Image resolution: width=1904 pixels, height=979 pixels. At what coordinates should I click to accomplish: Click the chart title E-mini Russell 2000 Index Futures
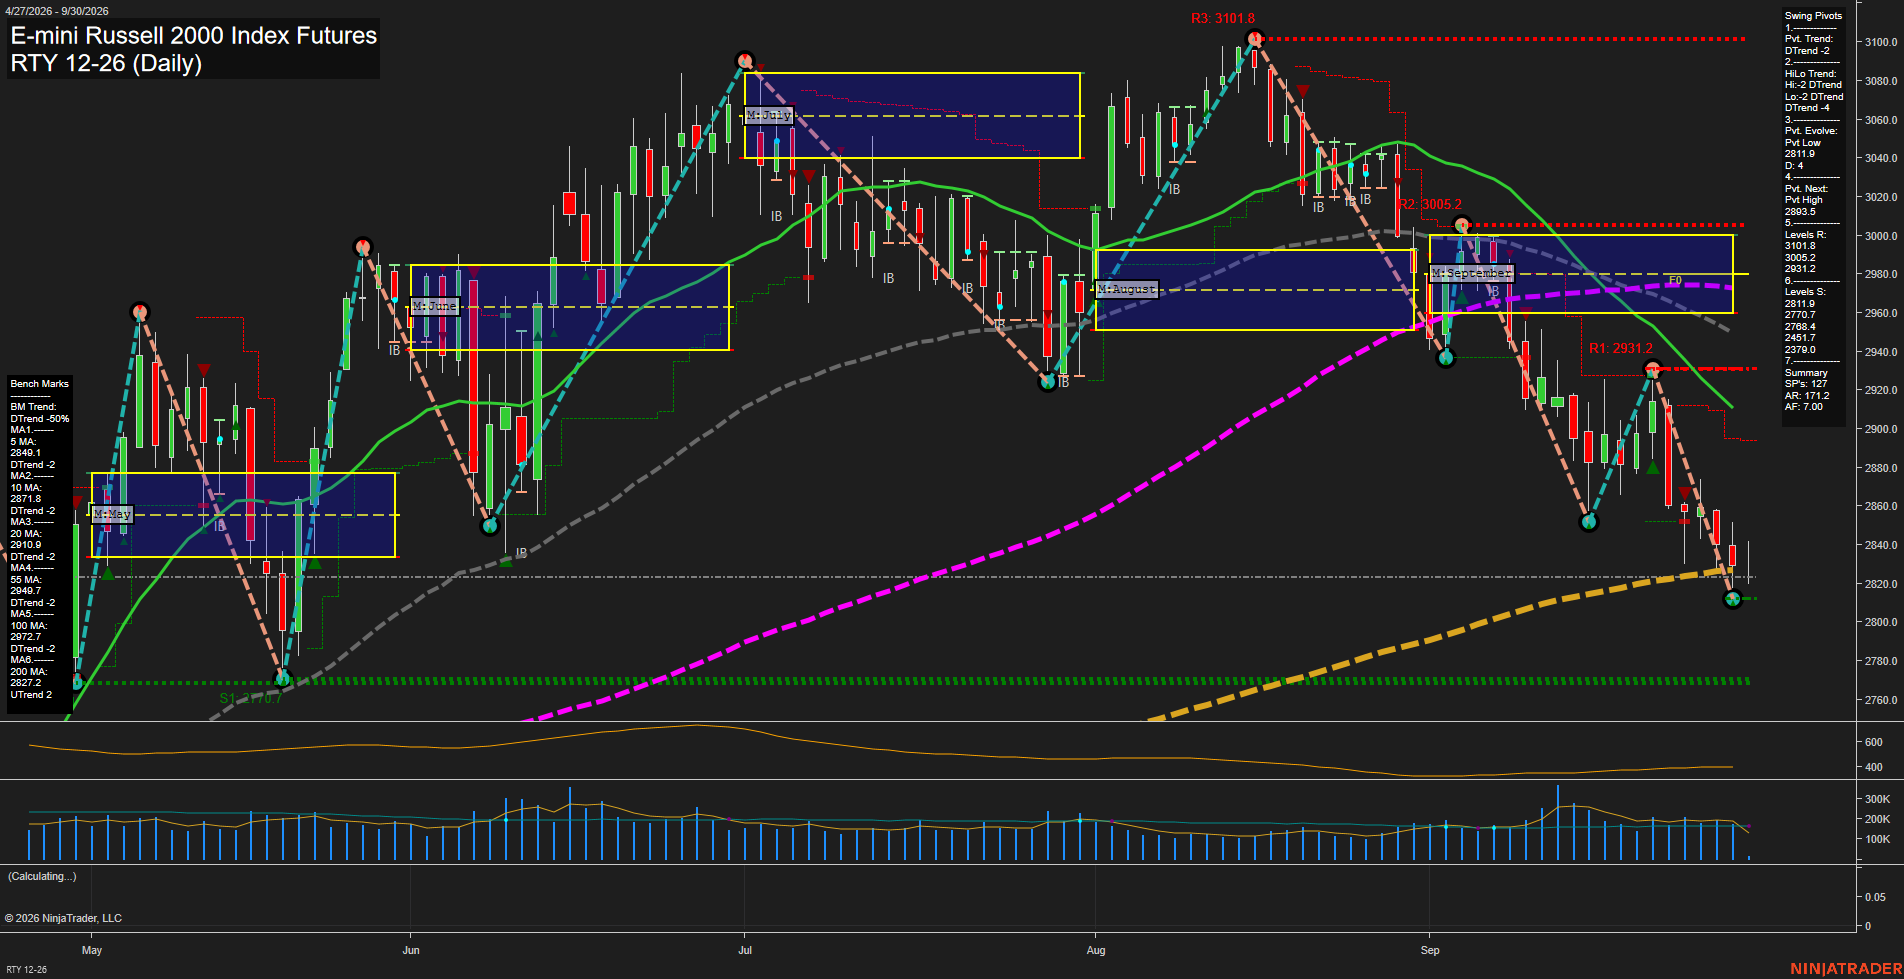[x=194, y=35]
